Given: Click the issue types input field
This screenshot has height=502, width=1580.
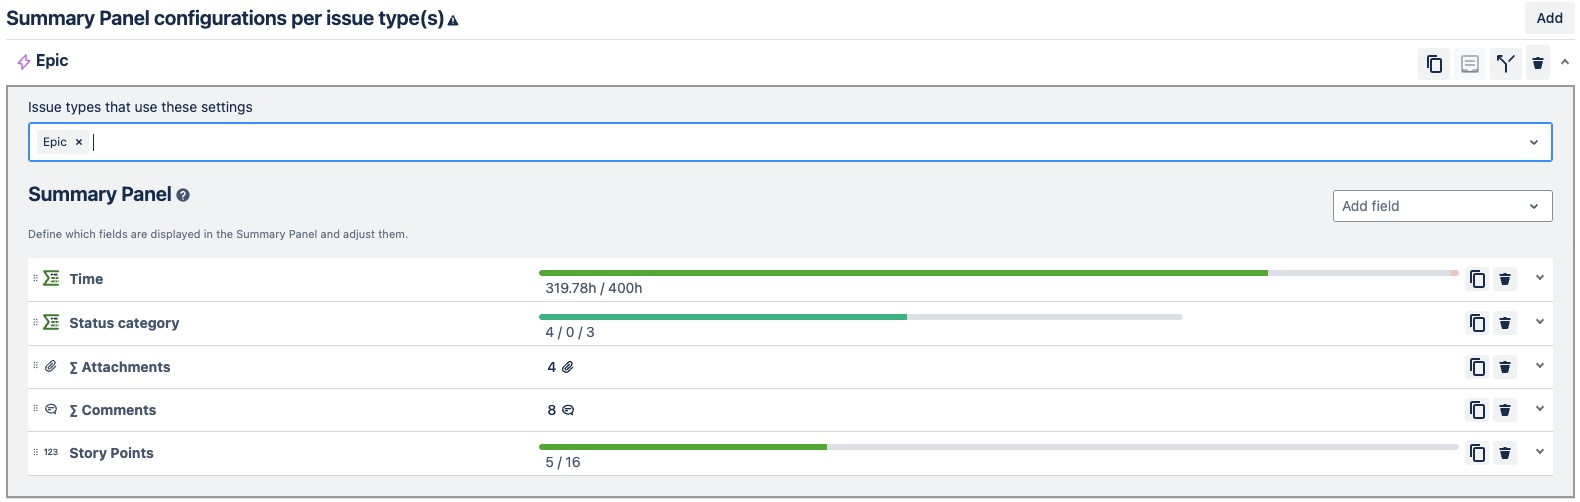Looking at the screenshot, I should (x=800, y=142).
